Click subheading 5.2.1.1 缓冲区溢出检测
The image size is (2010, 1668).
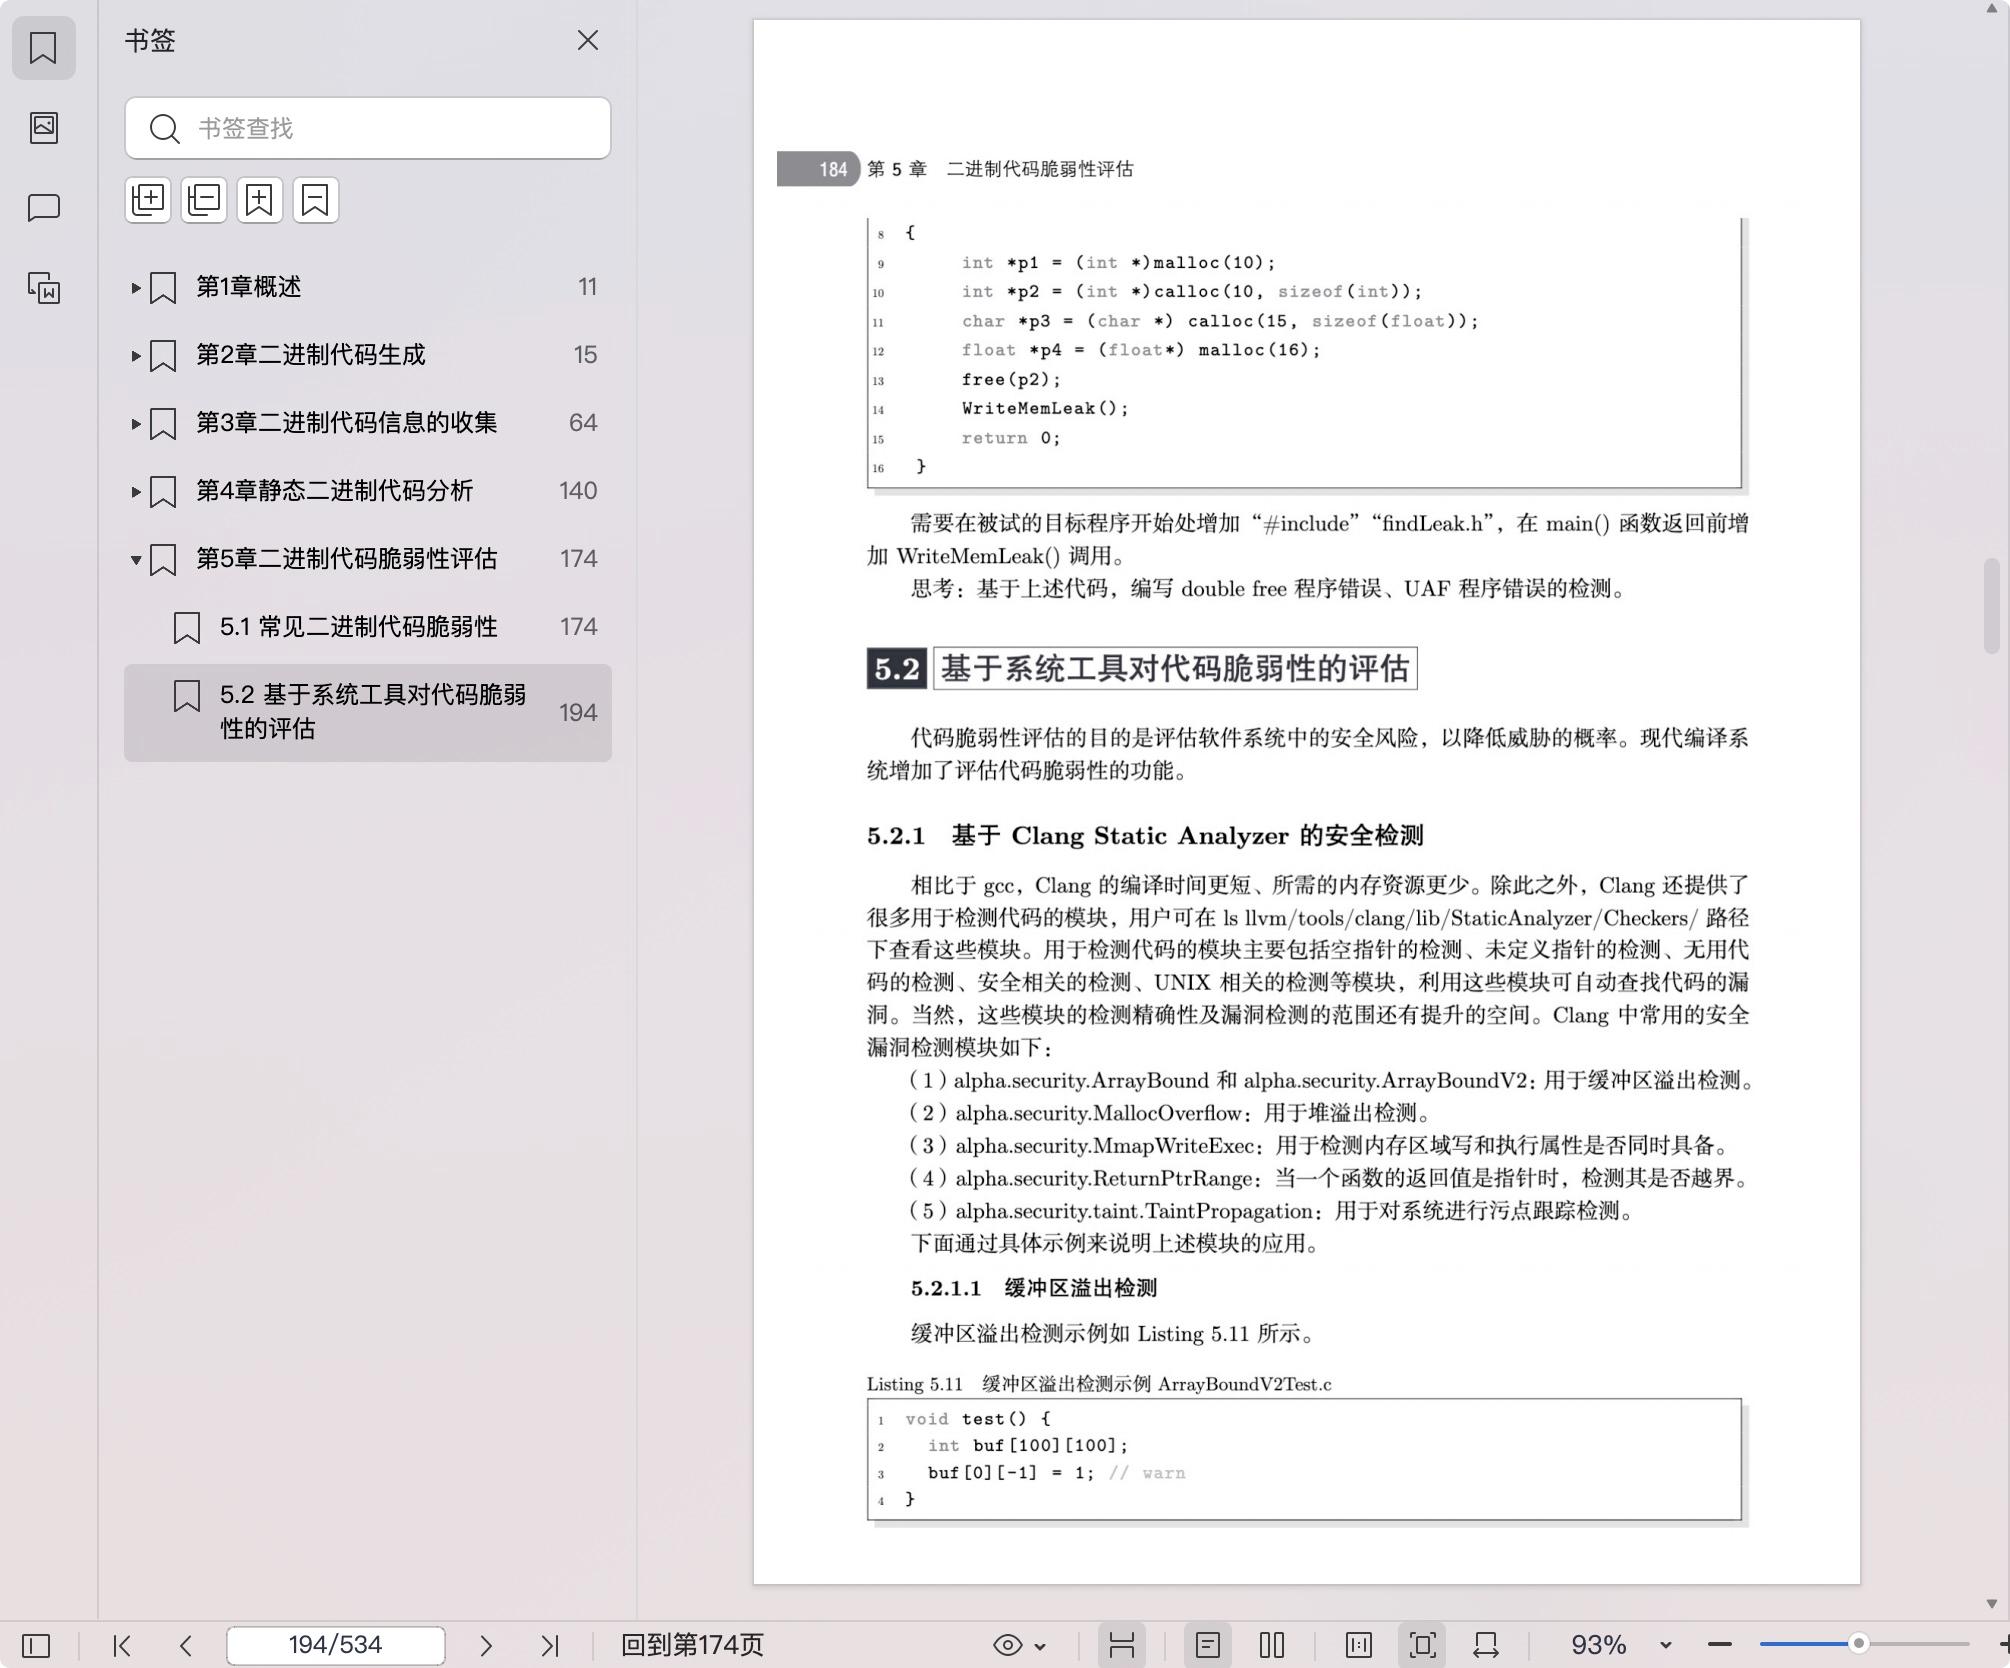coord(1033,1288)
